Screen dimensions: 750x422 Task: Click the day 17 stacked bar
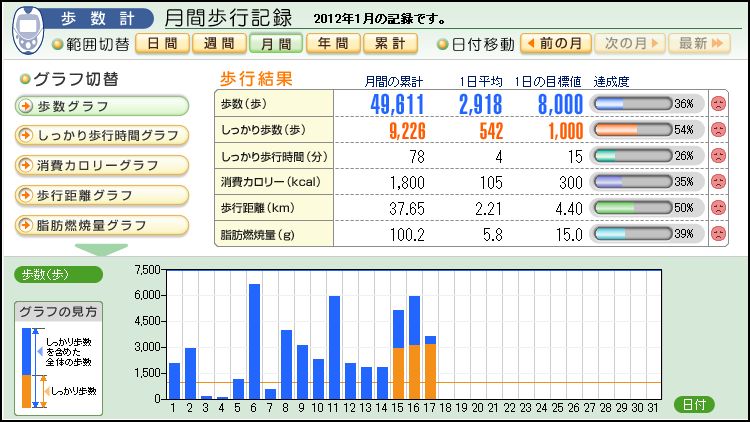tap(430, 367)
